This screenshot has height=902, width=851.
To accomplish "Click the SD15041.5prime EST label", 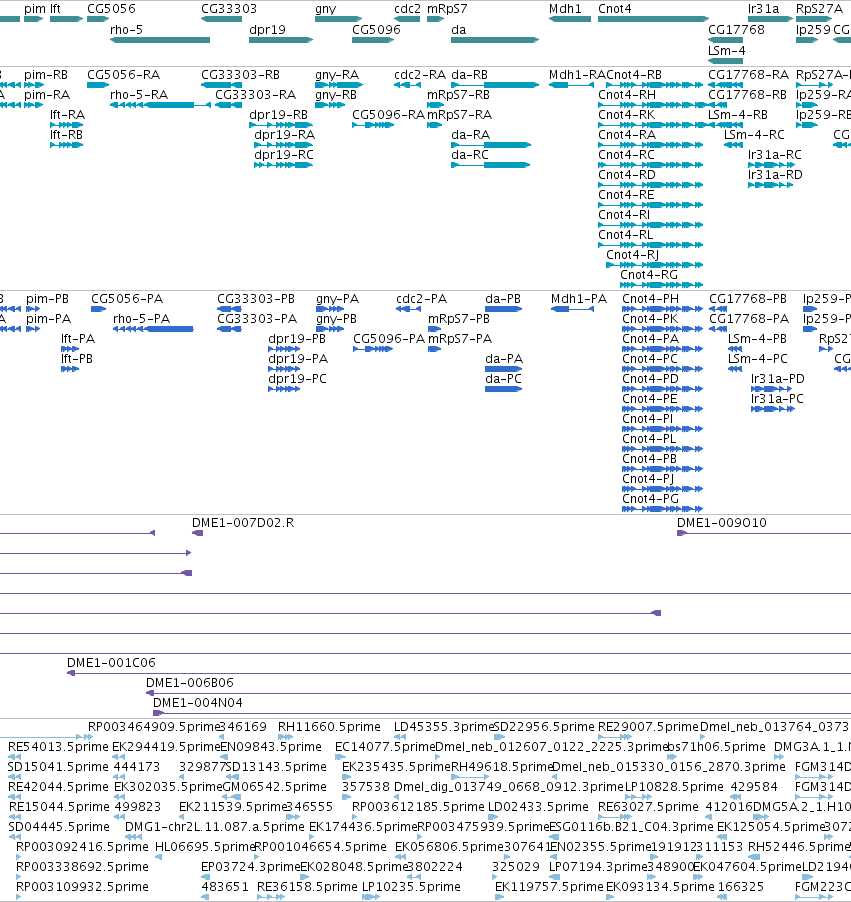I will point(58,766).
